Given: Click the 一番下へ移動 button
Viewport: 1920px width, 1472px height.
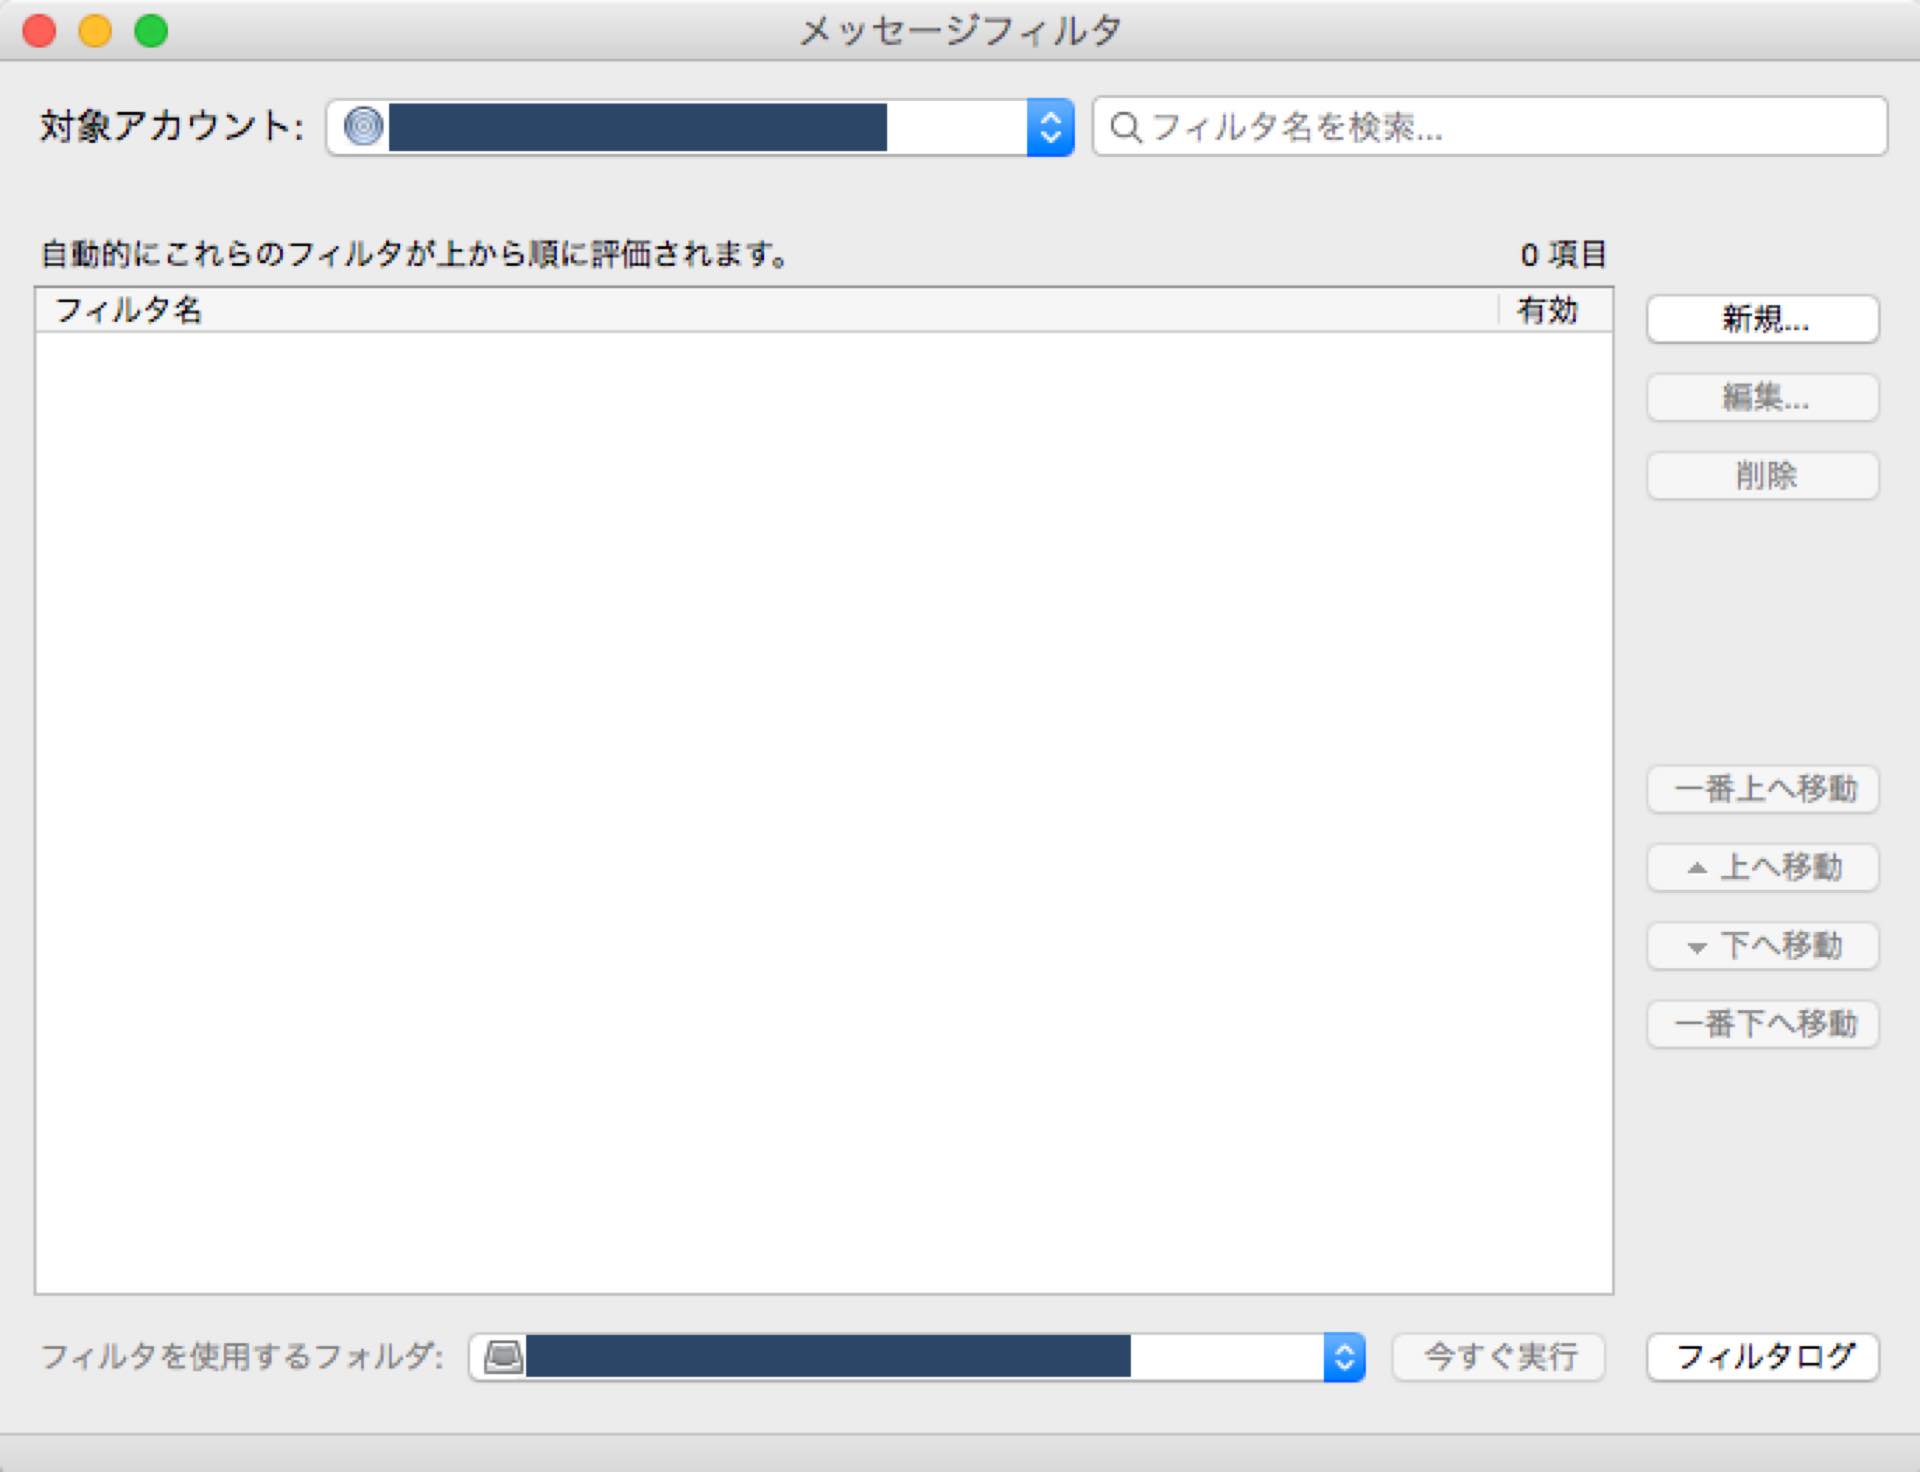Looking at the screenshot, I should click(x=1762, y=1023).
